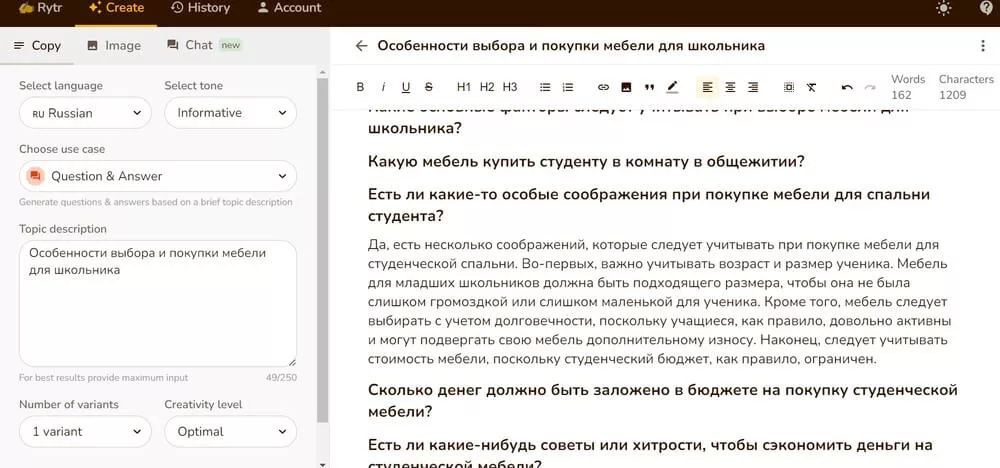Viewport: 1000px width, 468px height.
Task: Click the heading 'Сколько денег должно быть заложено в бюджете'
Action: [663, 400]
